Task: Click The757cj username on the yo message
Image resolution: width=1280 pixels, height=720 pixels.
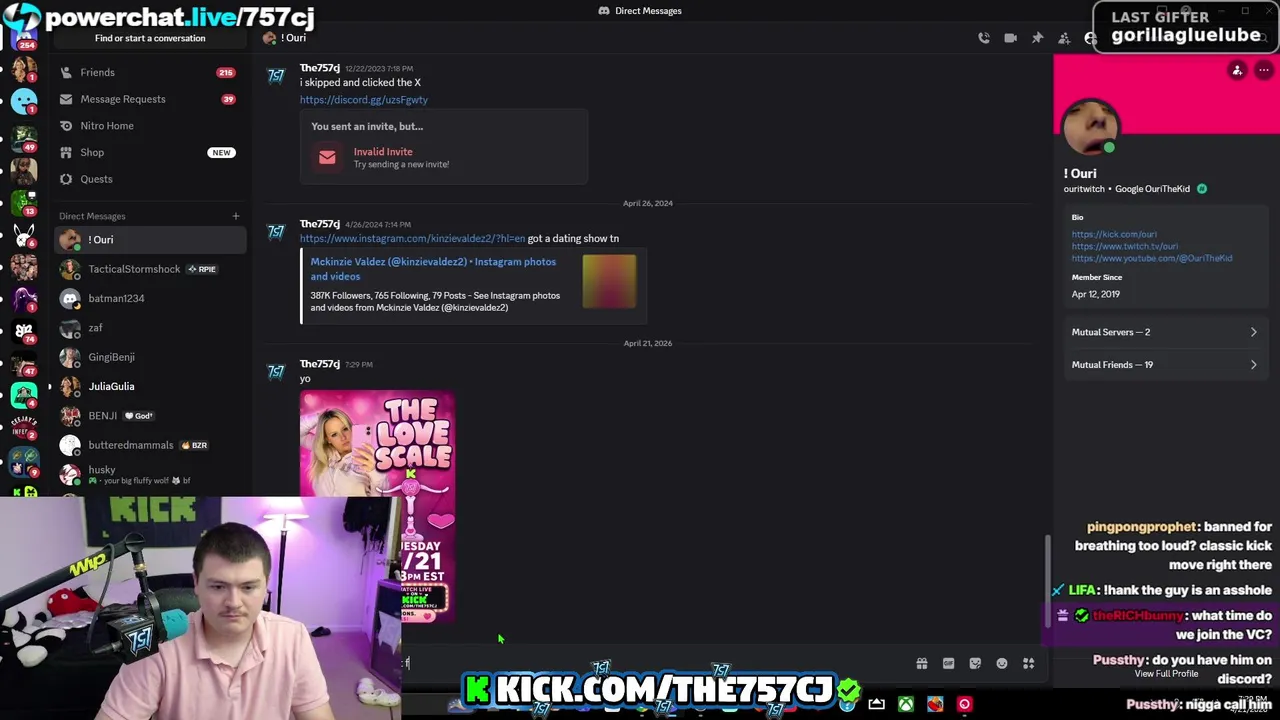Action: click(x=320, y=364)
